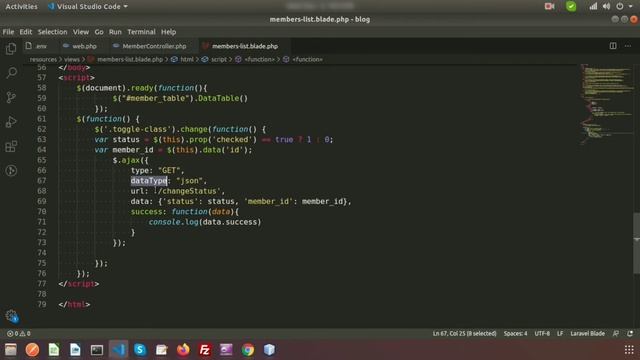
Task: Open the Extensions view
Action: pyautogui.click(x=11, y=146)
